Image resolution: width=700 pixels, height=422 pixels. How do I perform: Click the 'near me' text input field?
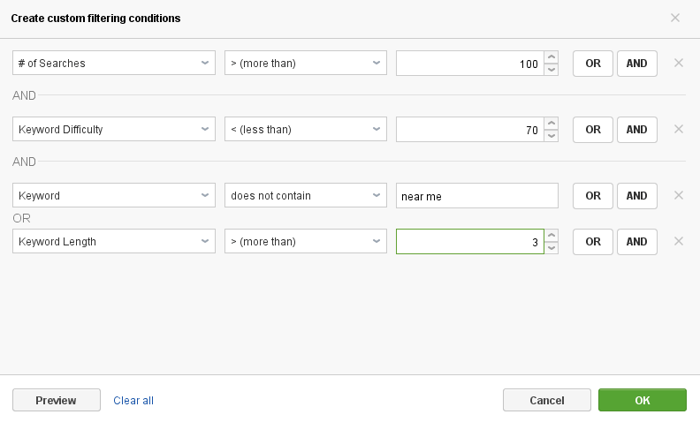[476, 196]
